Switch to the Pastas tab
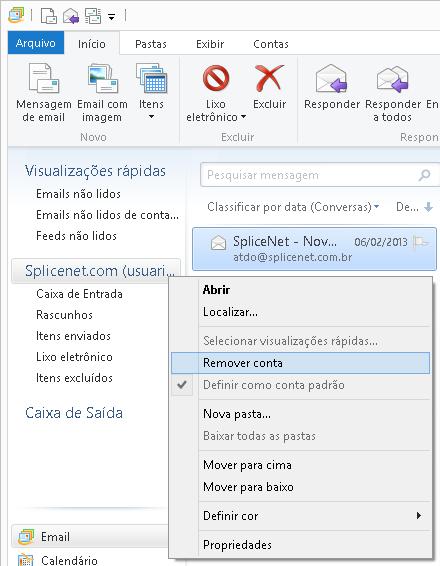The image size is (440, 566). [x=151, y=44]
